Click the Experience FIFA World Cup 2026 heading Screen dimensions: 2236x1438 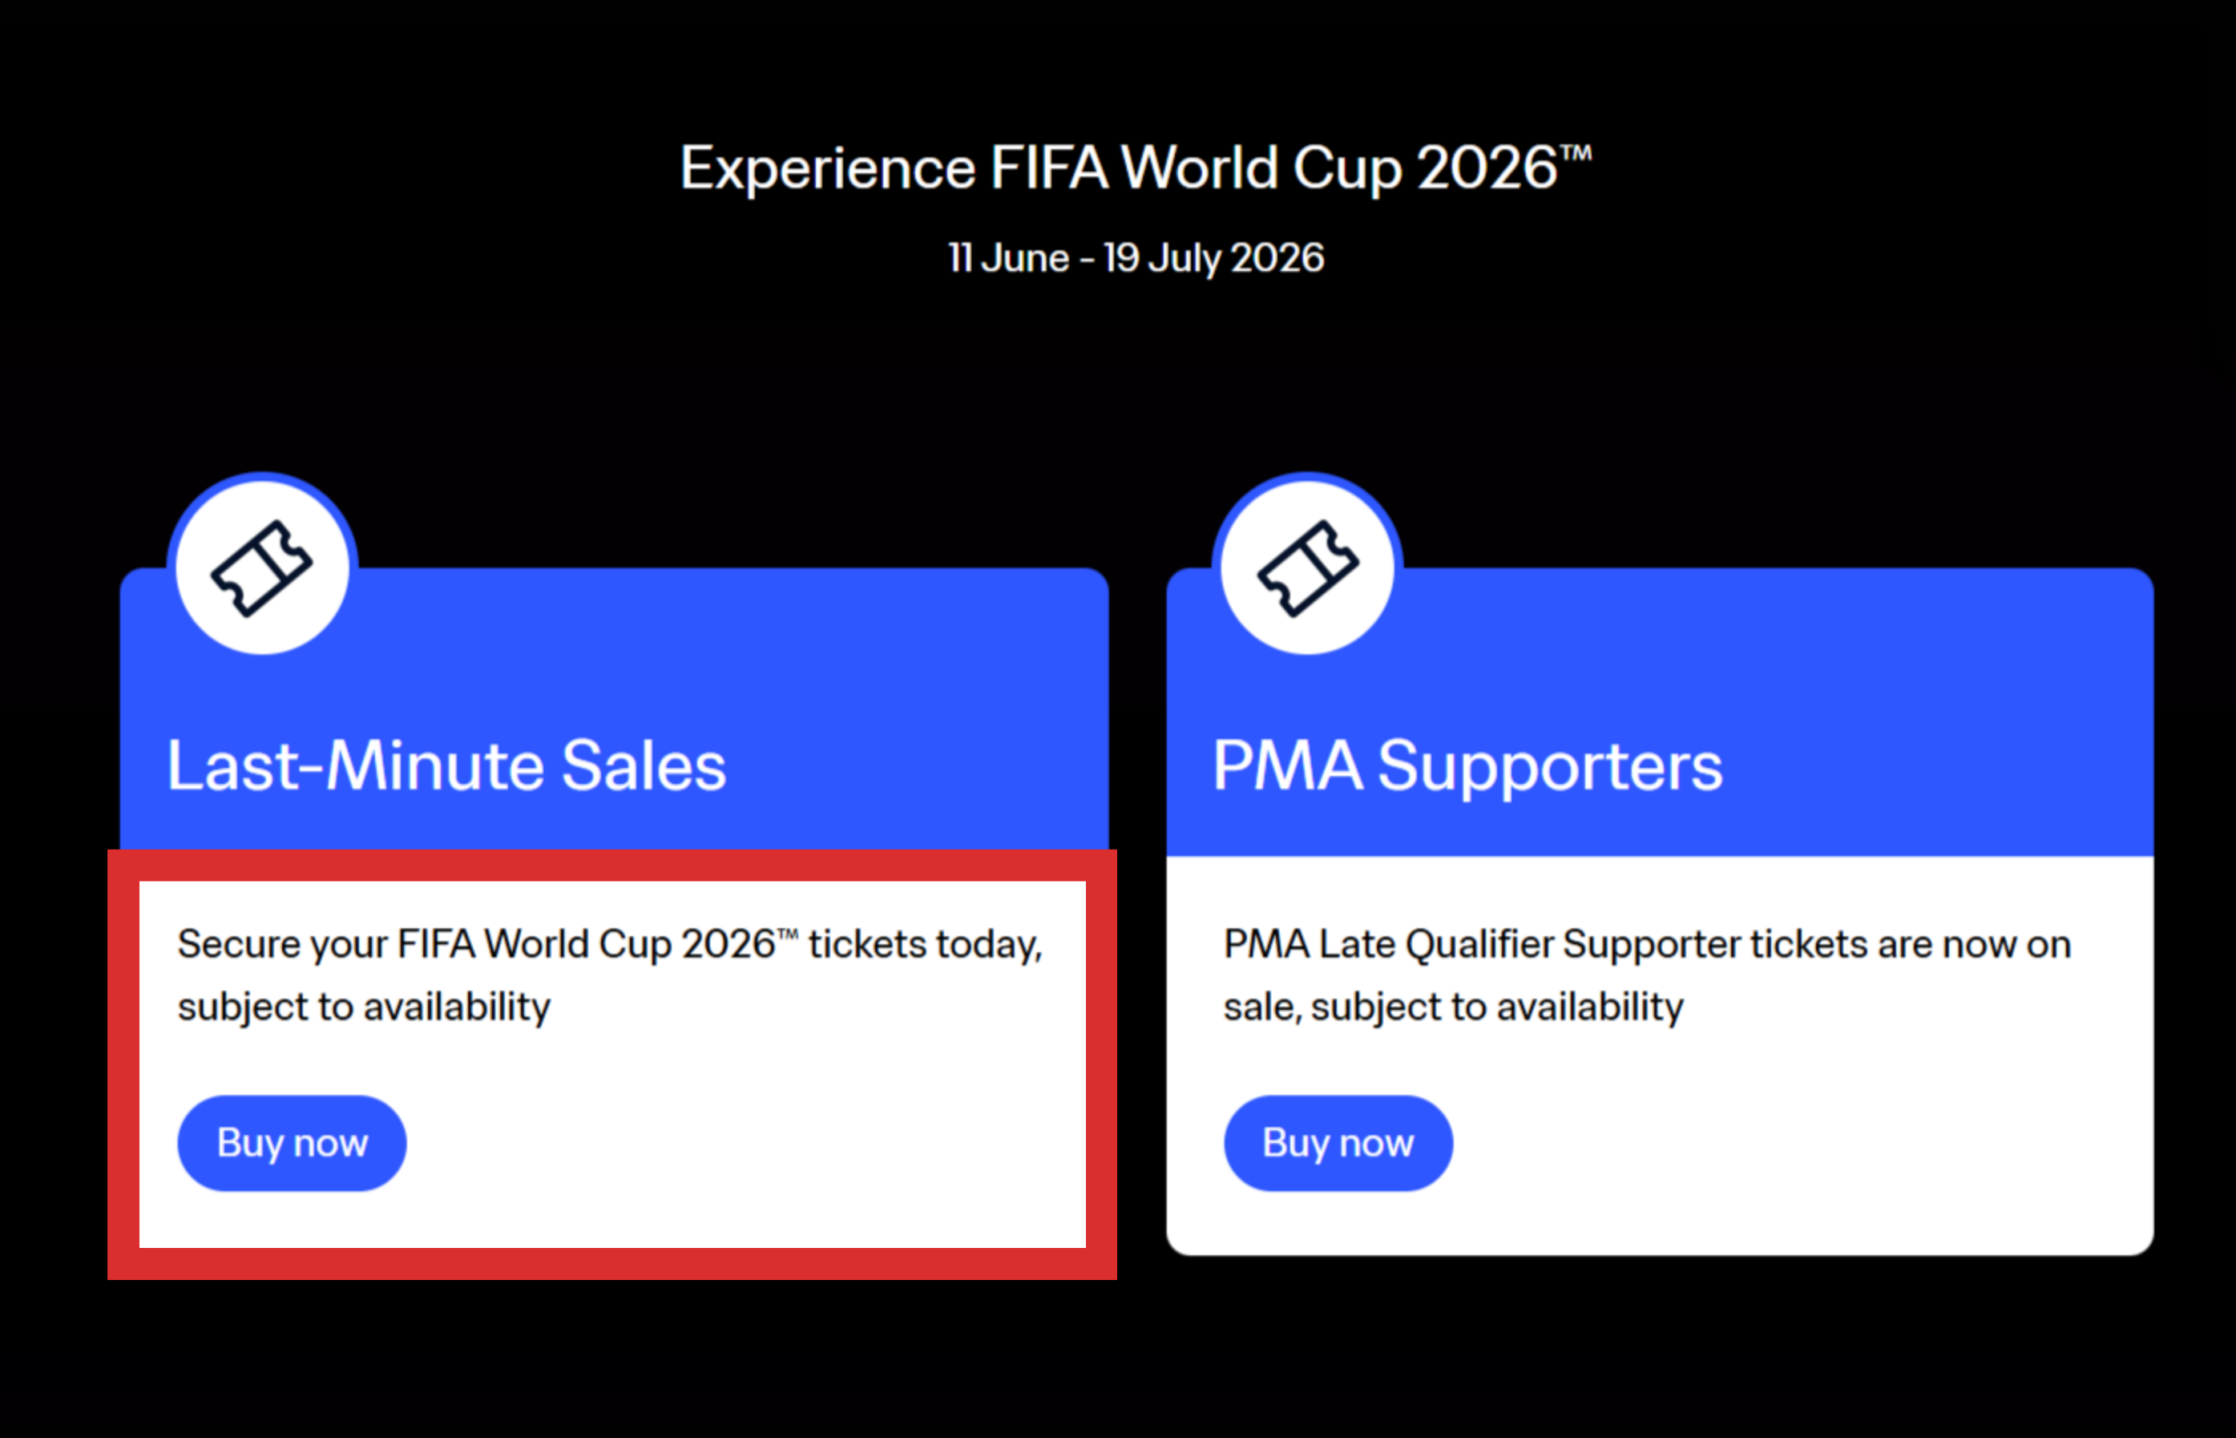click(x=1135, y=168)
